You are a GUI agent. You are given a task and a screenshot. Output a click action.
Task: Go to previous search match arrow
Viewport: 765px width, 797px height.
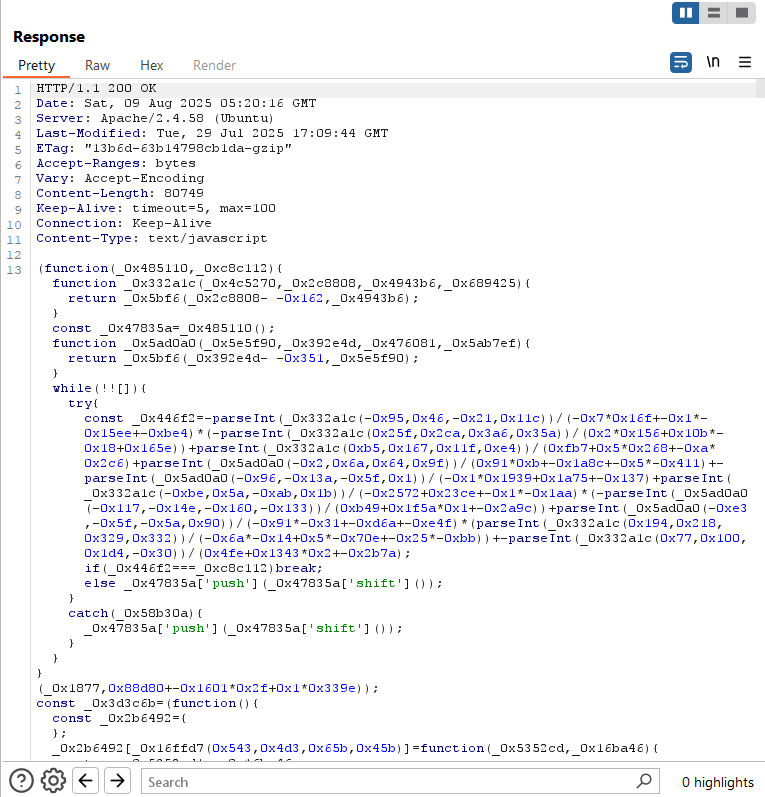pos(86,781)
